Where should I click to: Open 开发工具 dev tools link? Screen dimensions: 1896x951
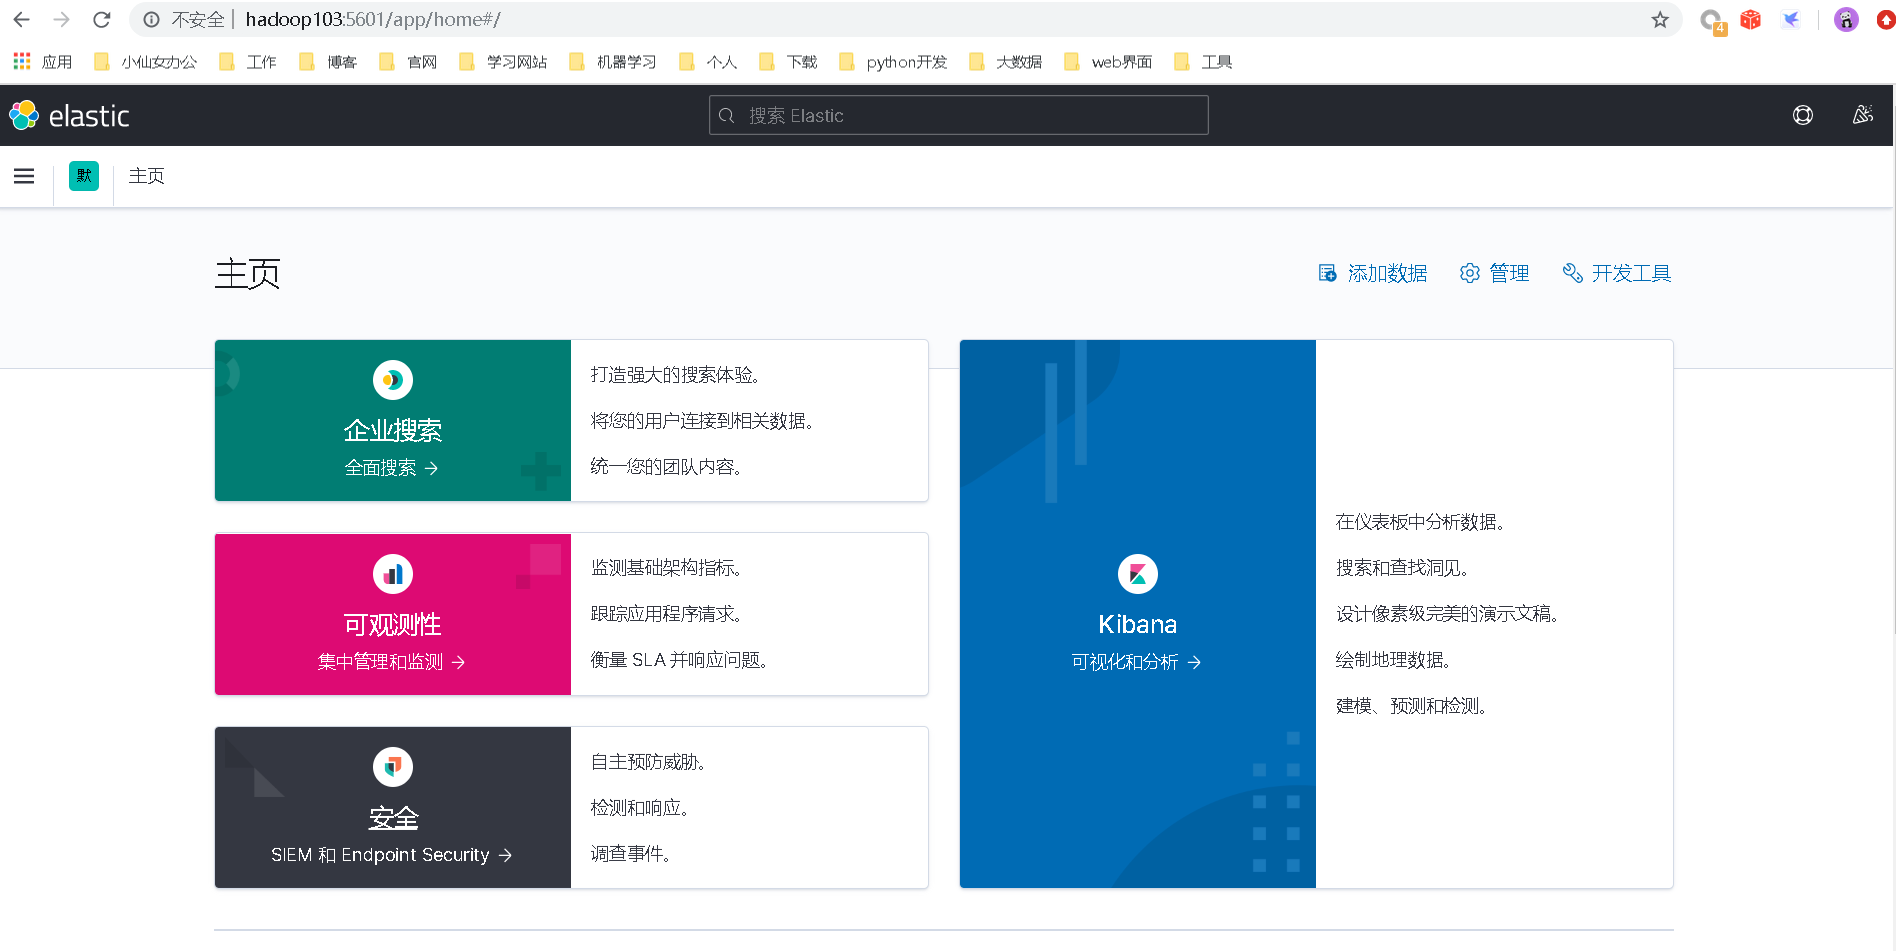tap(1617, 273)
